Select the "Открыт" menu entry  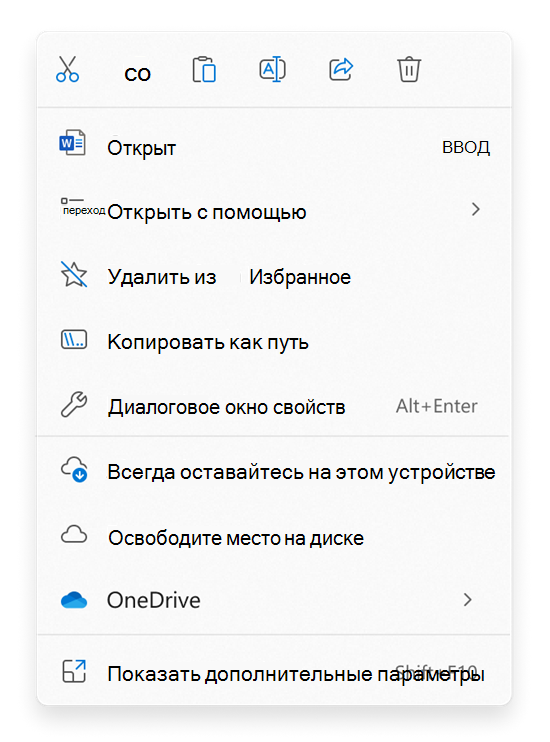(x=274, y=148)
